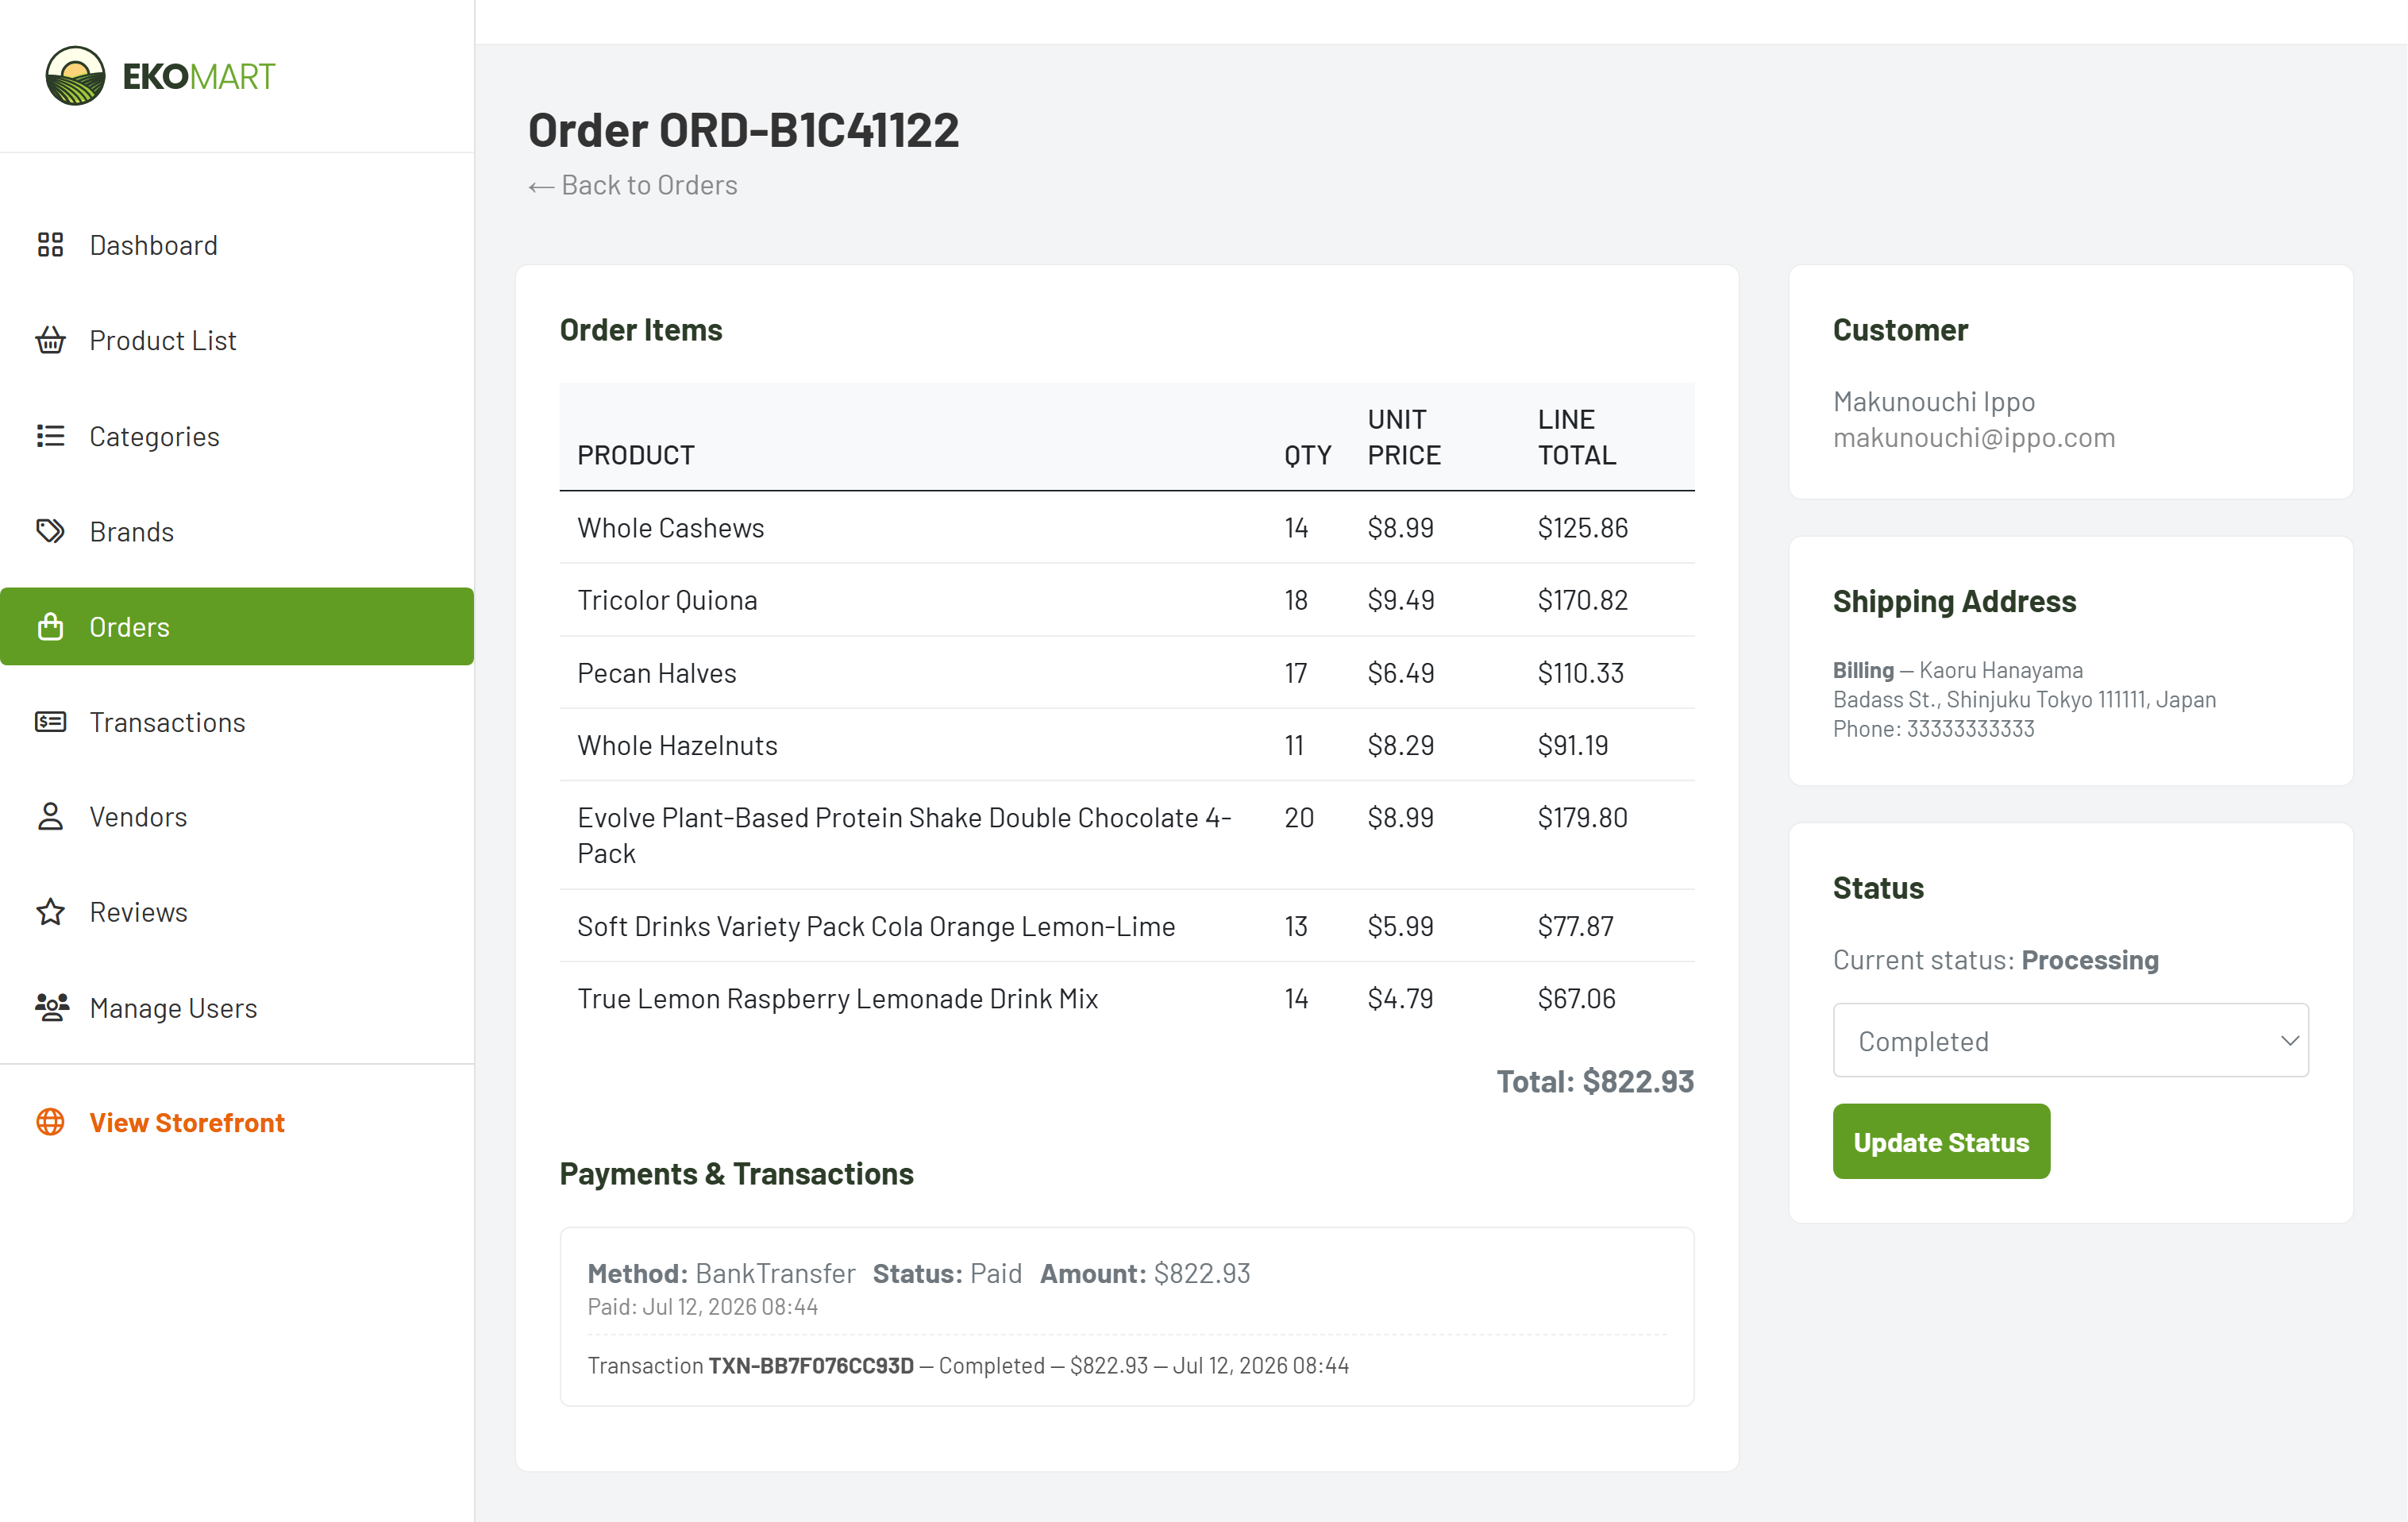This screenshot has height=1522, width=2408.
Task: Click the Update Status button
Action: tap(1941, 1141)
